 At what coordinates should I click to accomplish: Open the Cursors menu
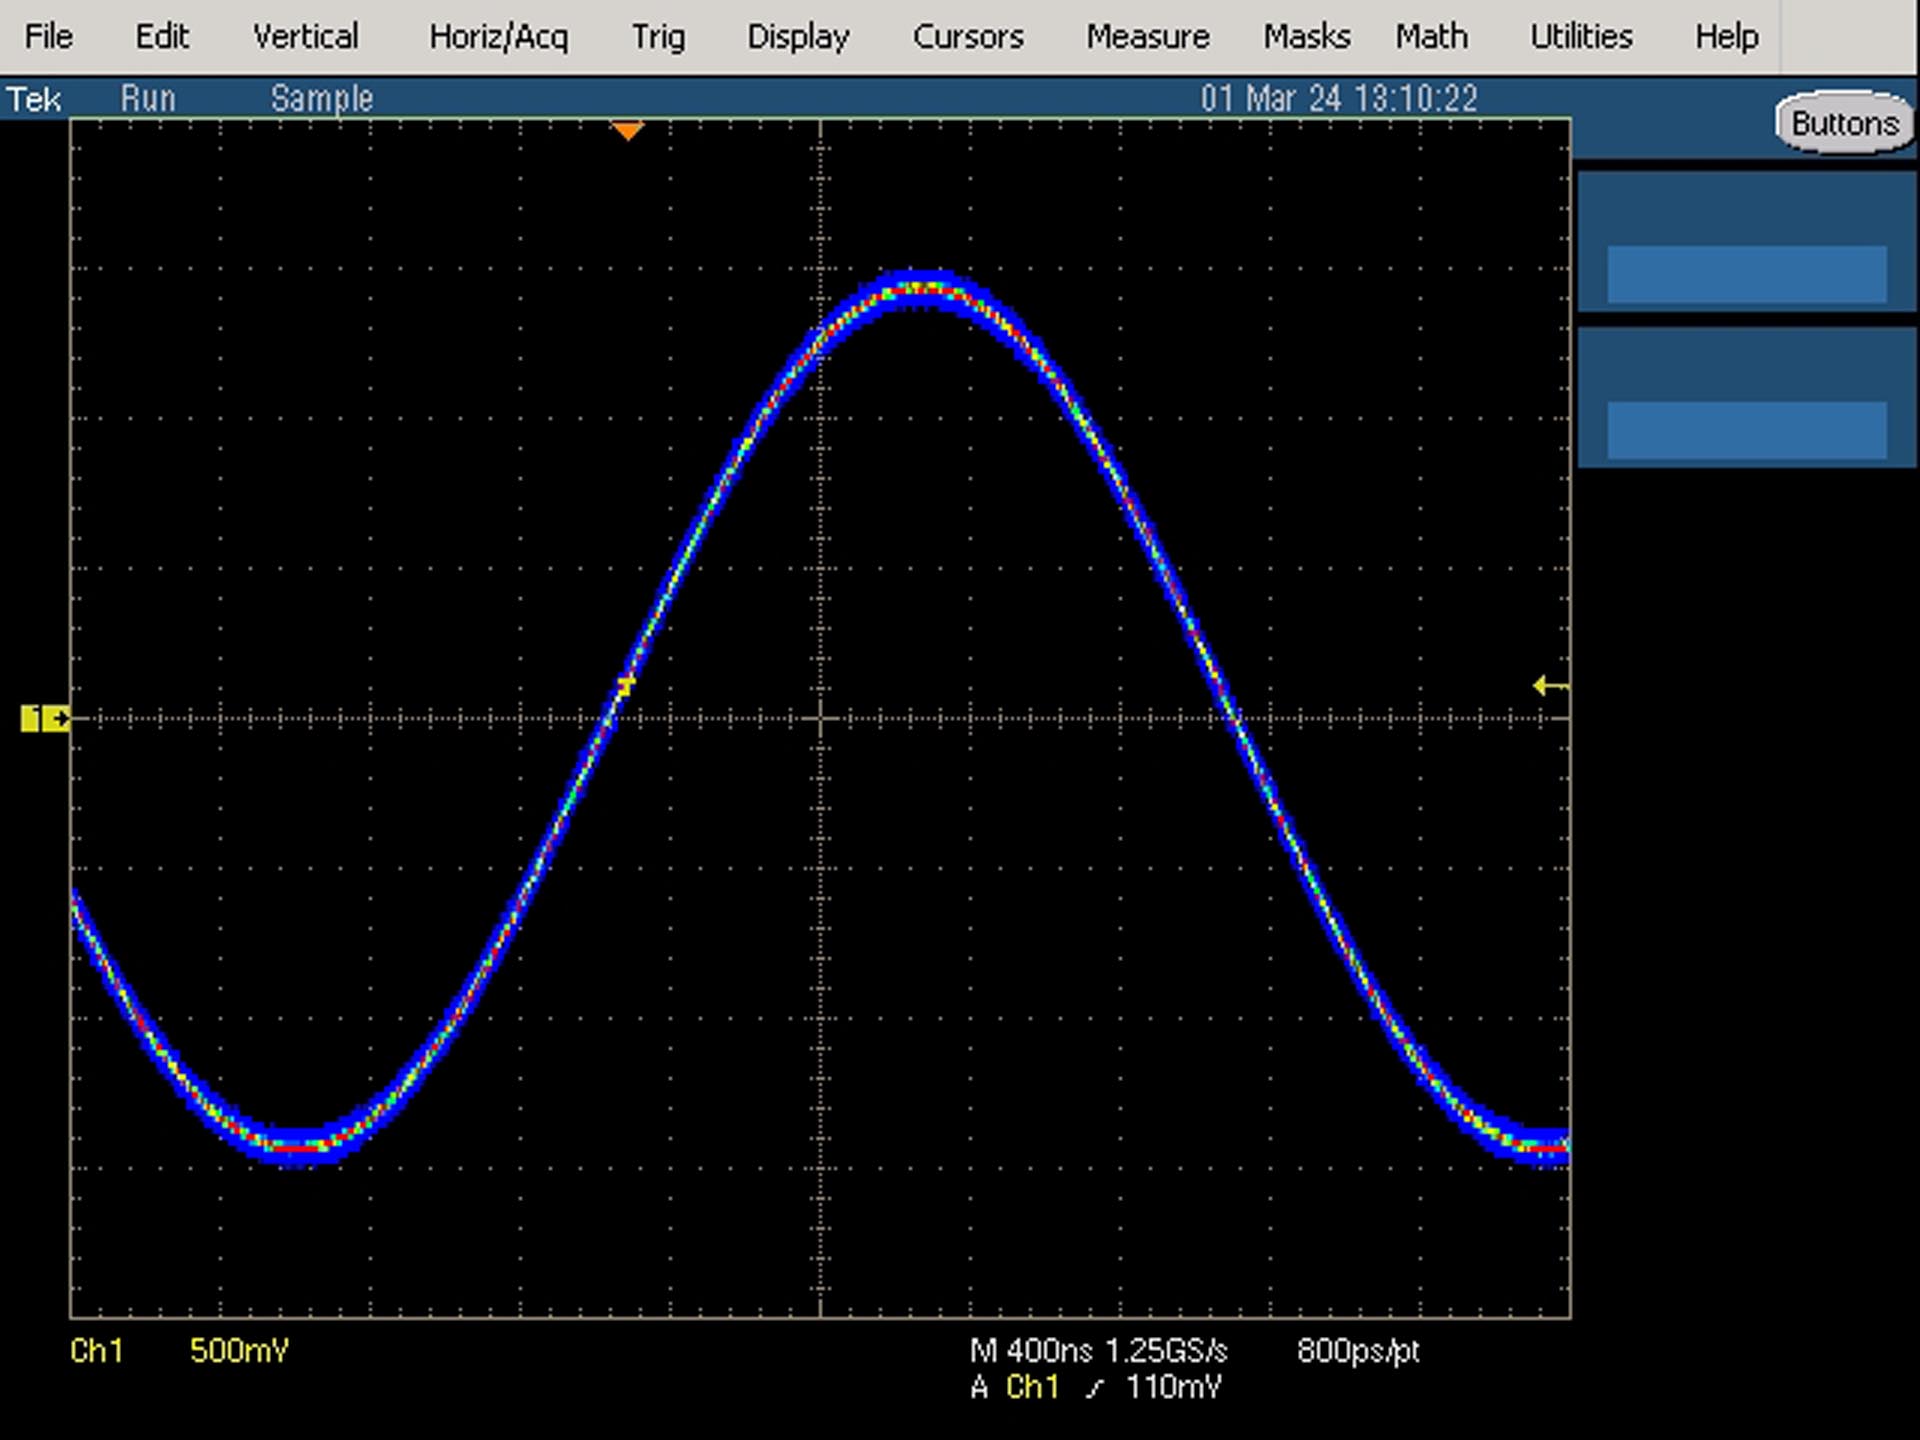click(x=968, y=37)
